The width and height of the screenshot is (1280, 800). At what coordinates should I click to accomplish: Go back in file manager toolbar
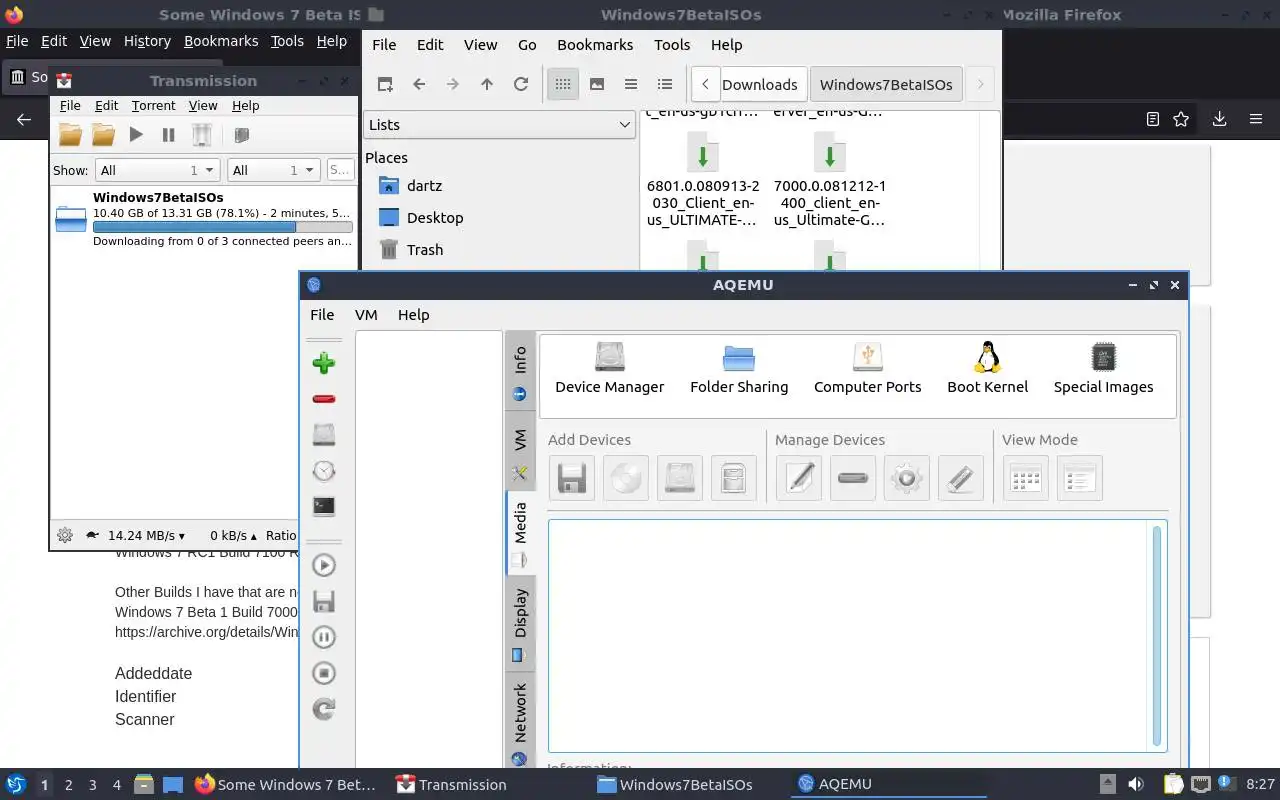tap(419, 84)
